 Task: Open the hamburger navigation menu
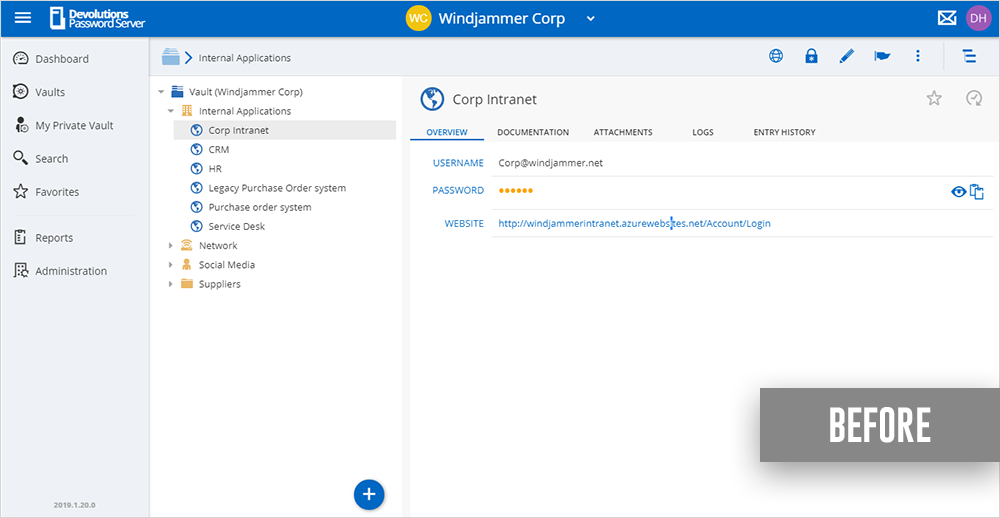(22, 18)
